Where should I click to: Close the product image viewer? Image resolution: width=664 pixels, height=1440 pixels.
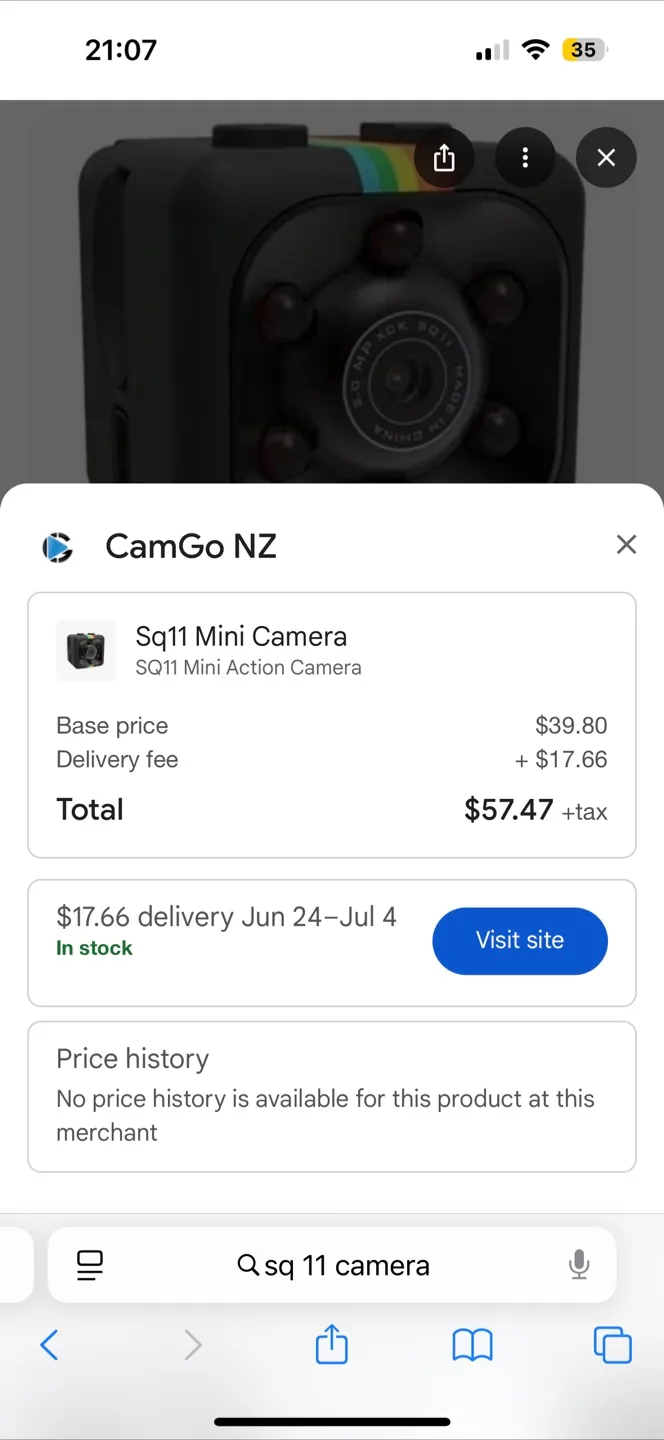[x=606, y=157]
